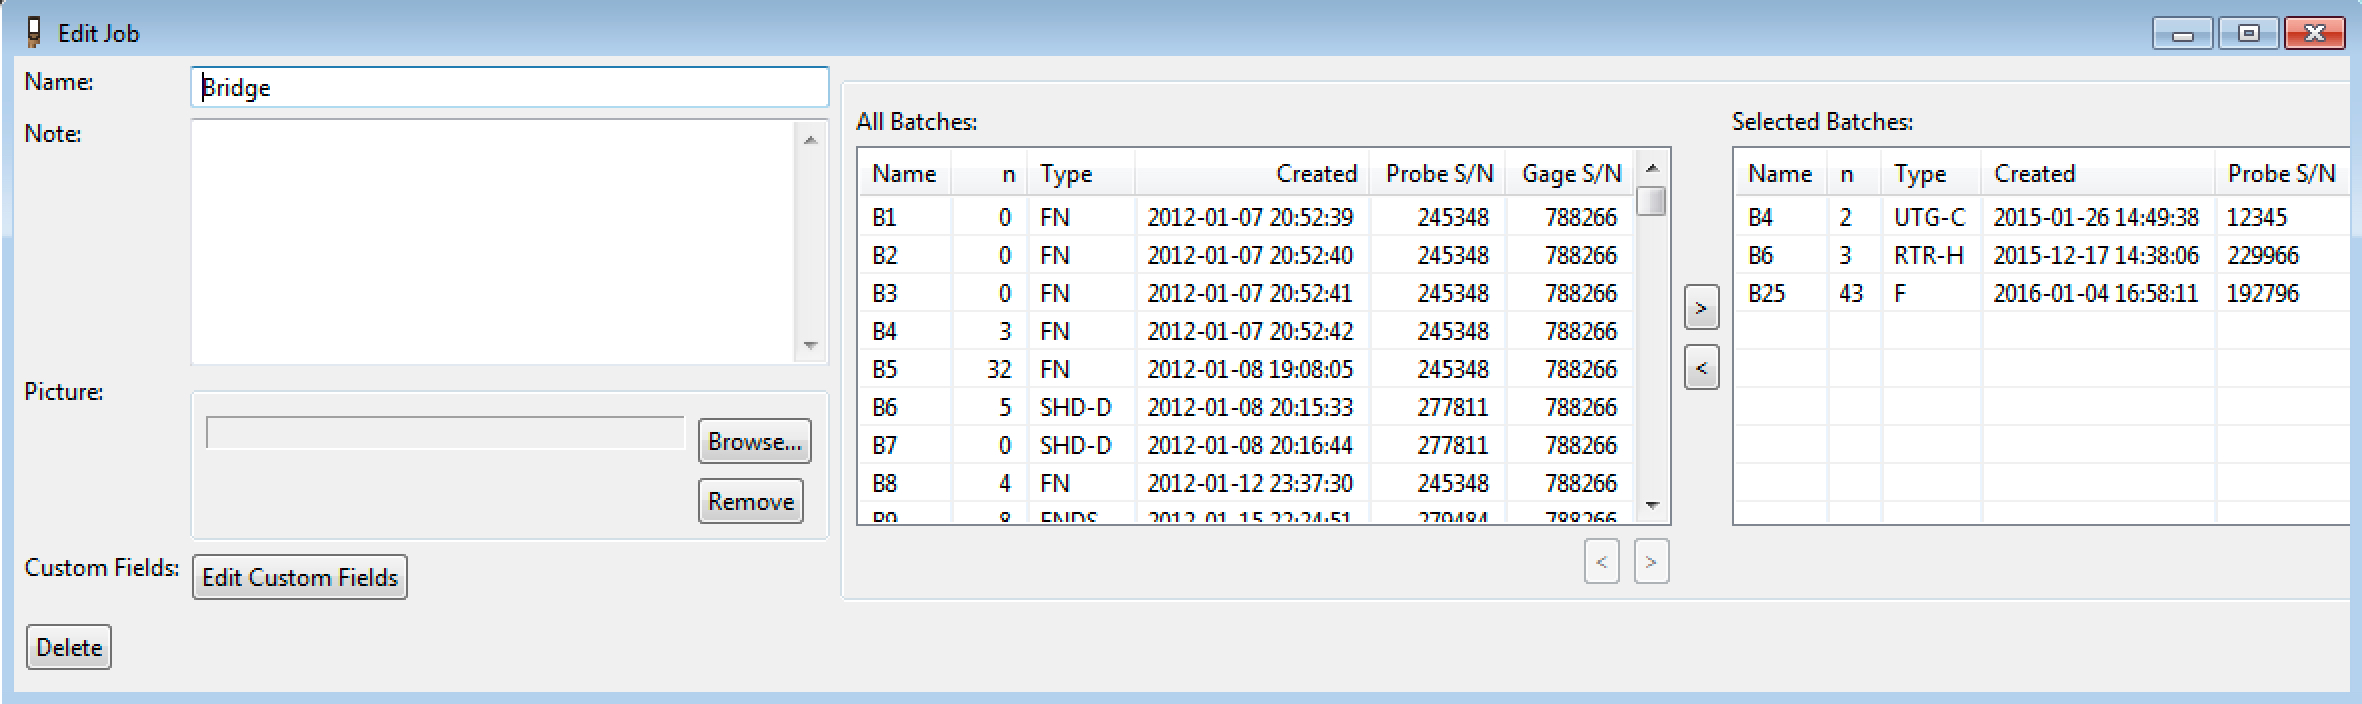Focus the Name input containing Bridge
This screenshot has width=2362, height=704.
pyautogui.click(x=509, y=88)
